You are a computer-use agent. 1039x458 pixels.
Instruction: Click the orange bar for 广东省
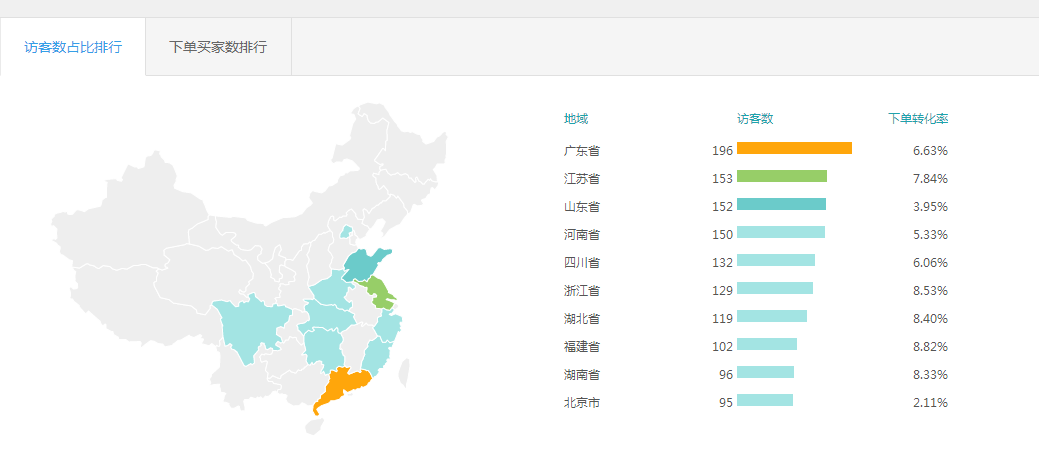[794, 148]
